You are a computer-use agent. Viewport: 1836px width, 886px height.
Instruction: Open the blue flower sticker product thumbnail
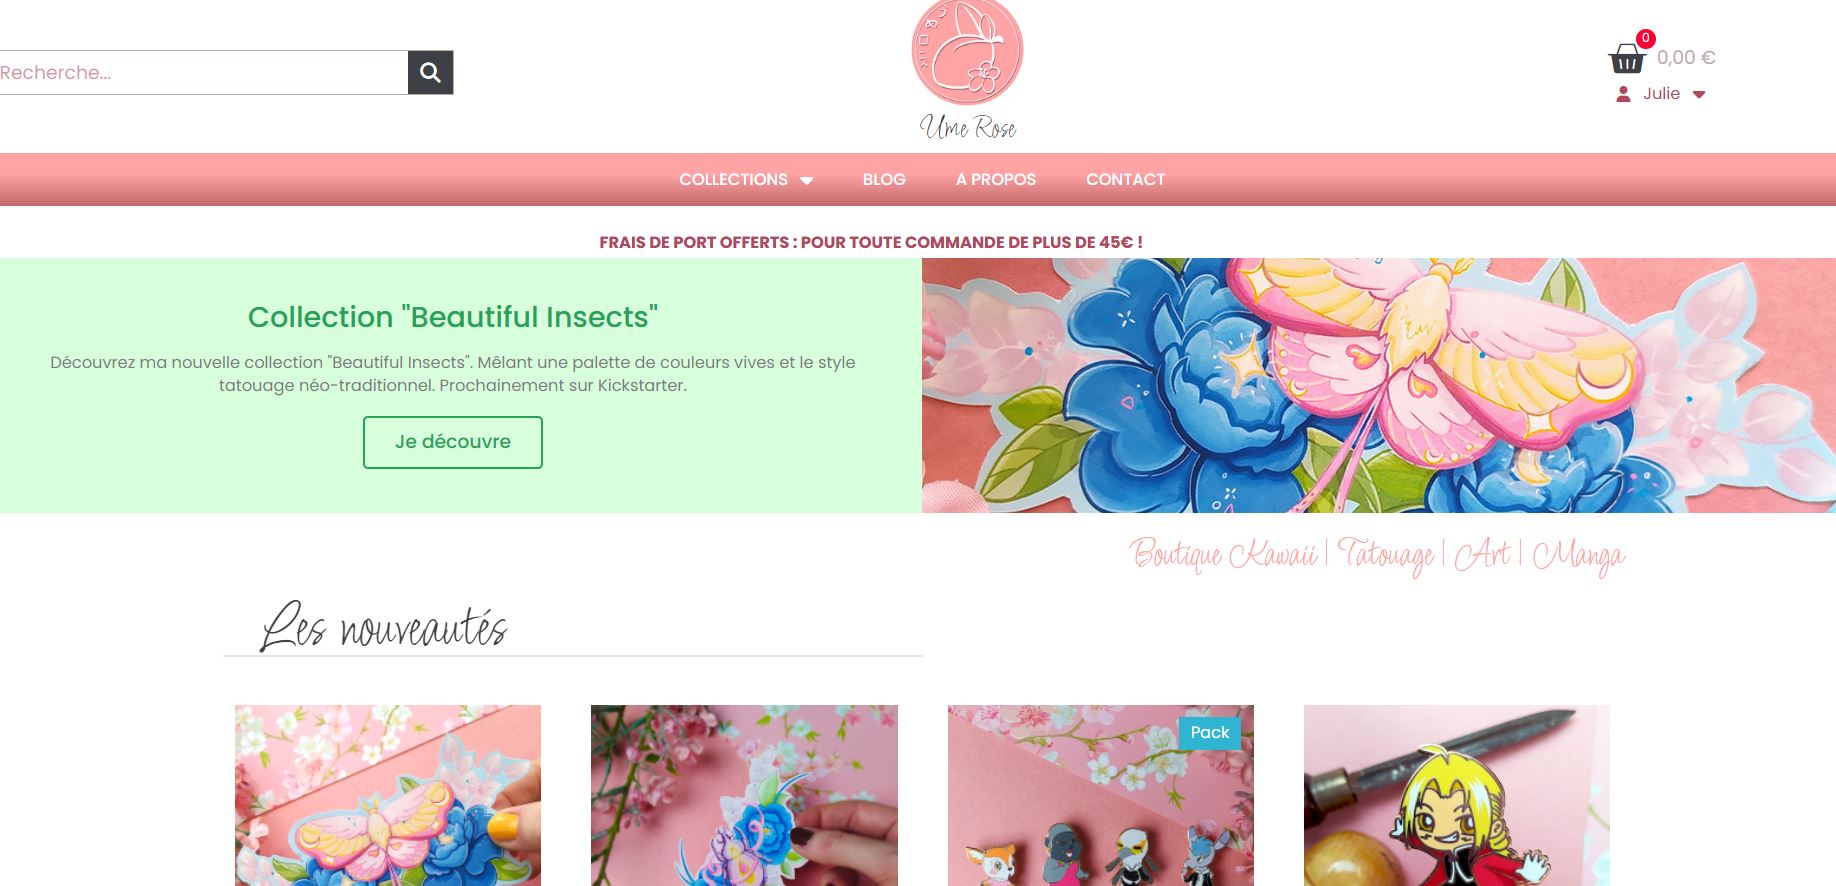coord(744,795)
